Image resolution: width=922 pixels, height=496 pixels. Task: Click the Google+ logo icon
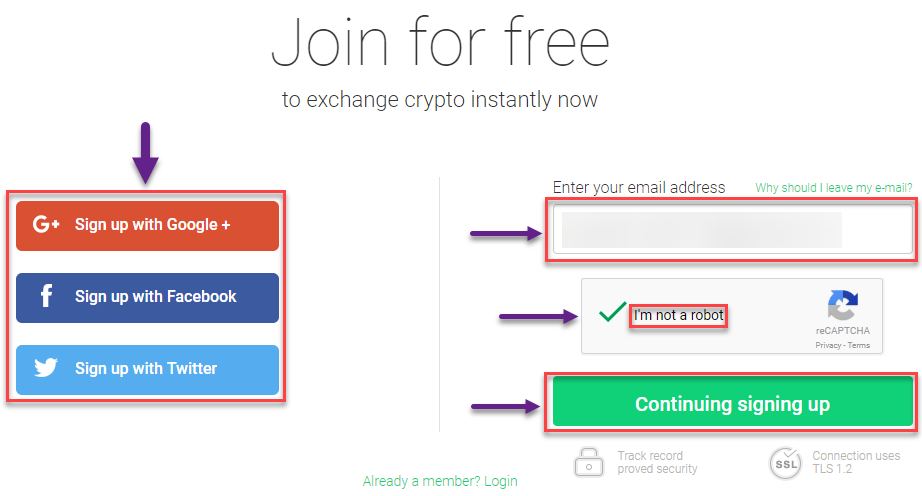pos(46,224)
